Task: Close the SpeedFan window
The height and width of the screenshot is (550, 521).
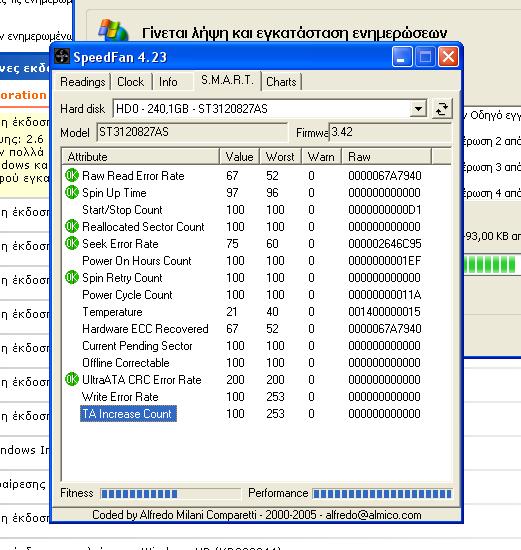Action: (448, 57)
